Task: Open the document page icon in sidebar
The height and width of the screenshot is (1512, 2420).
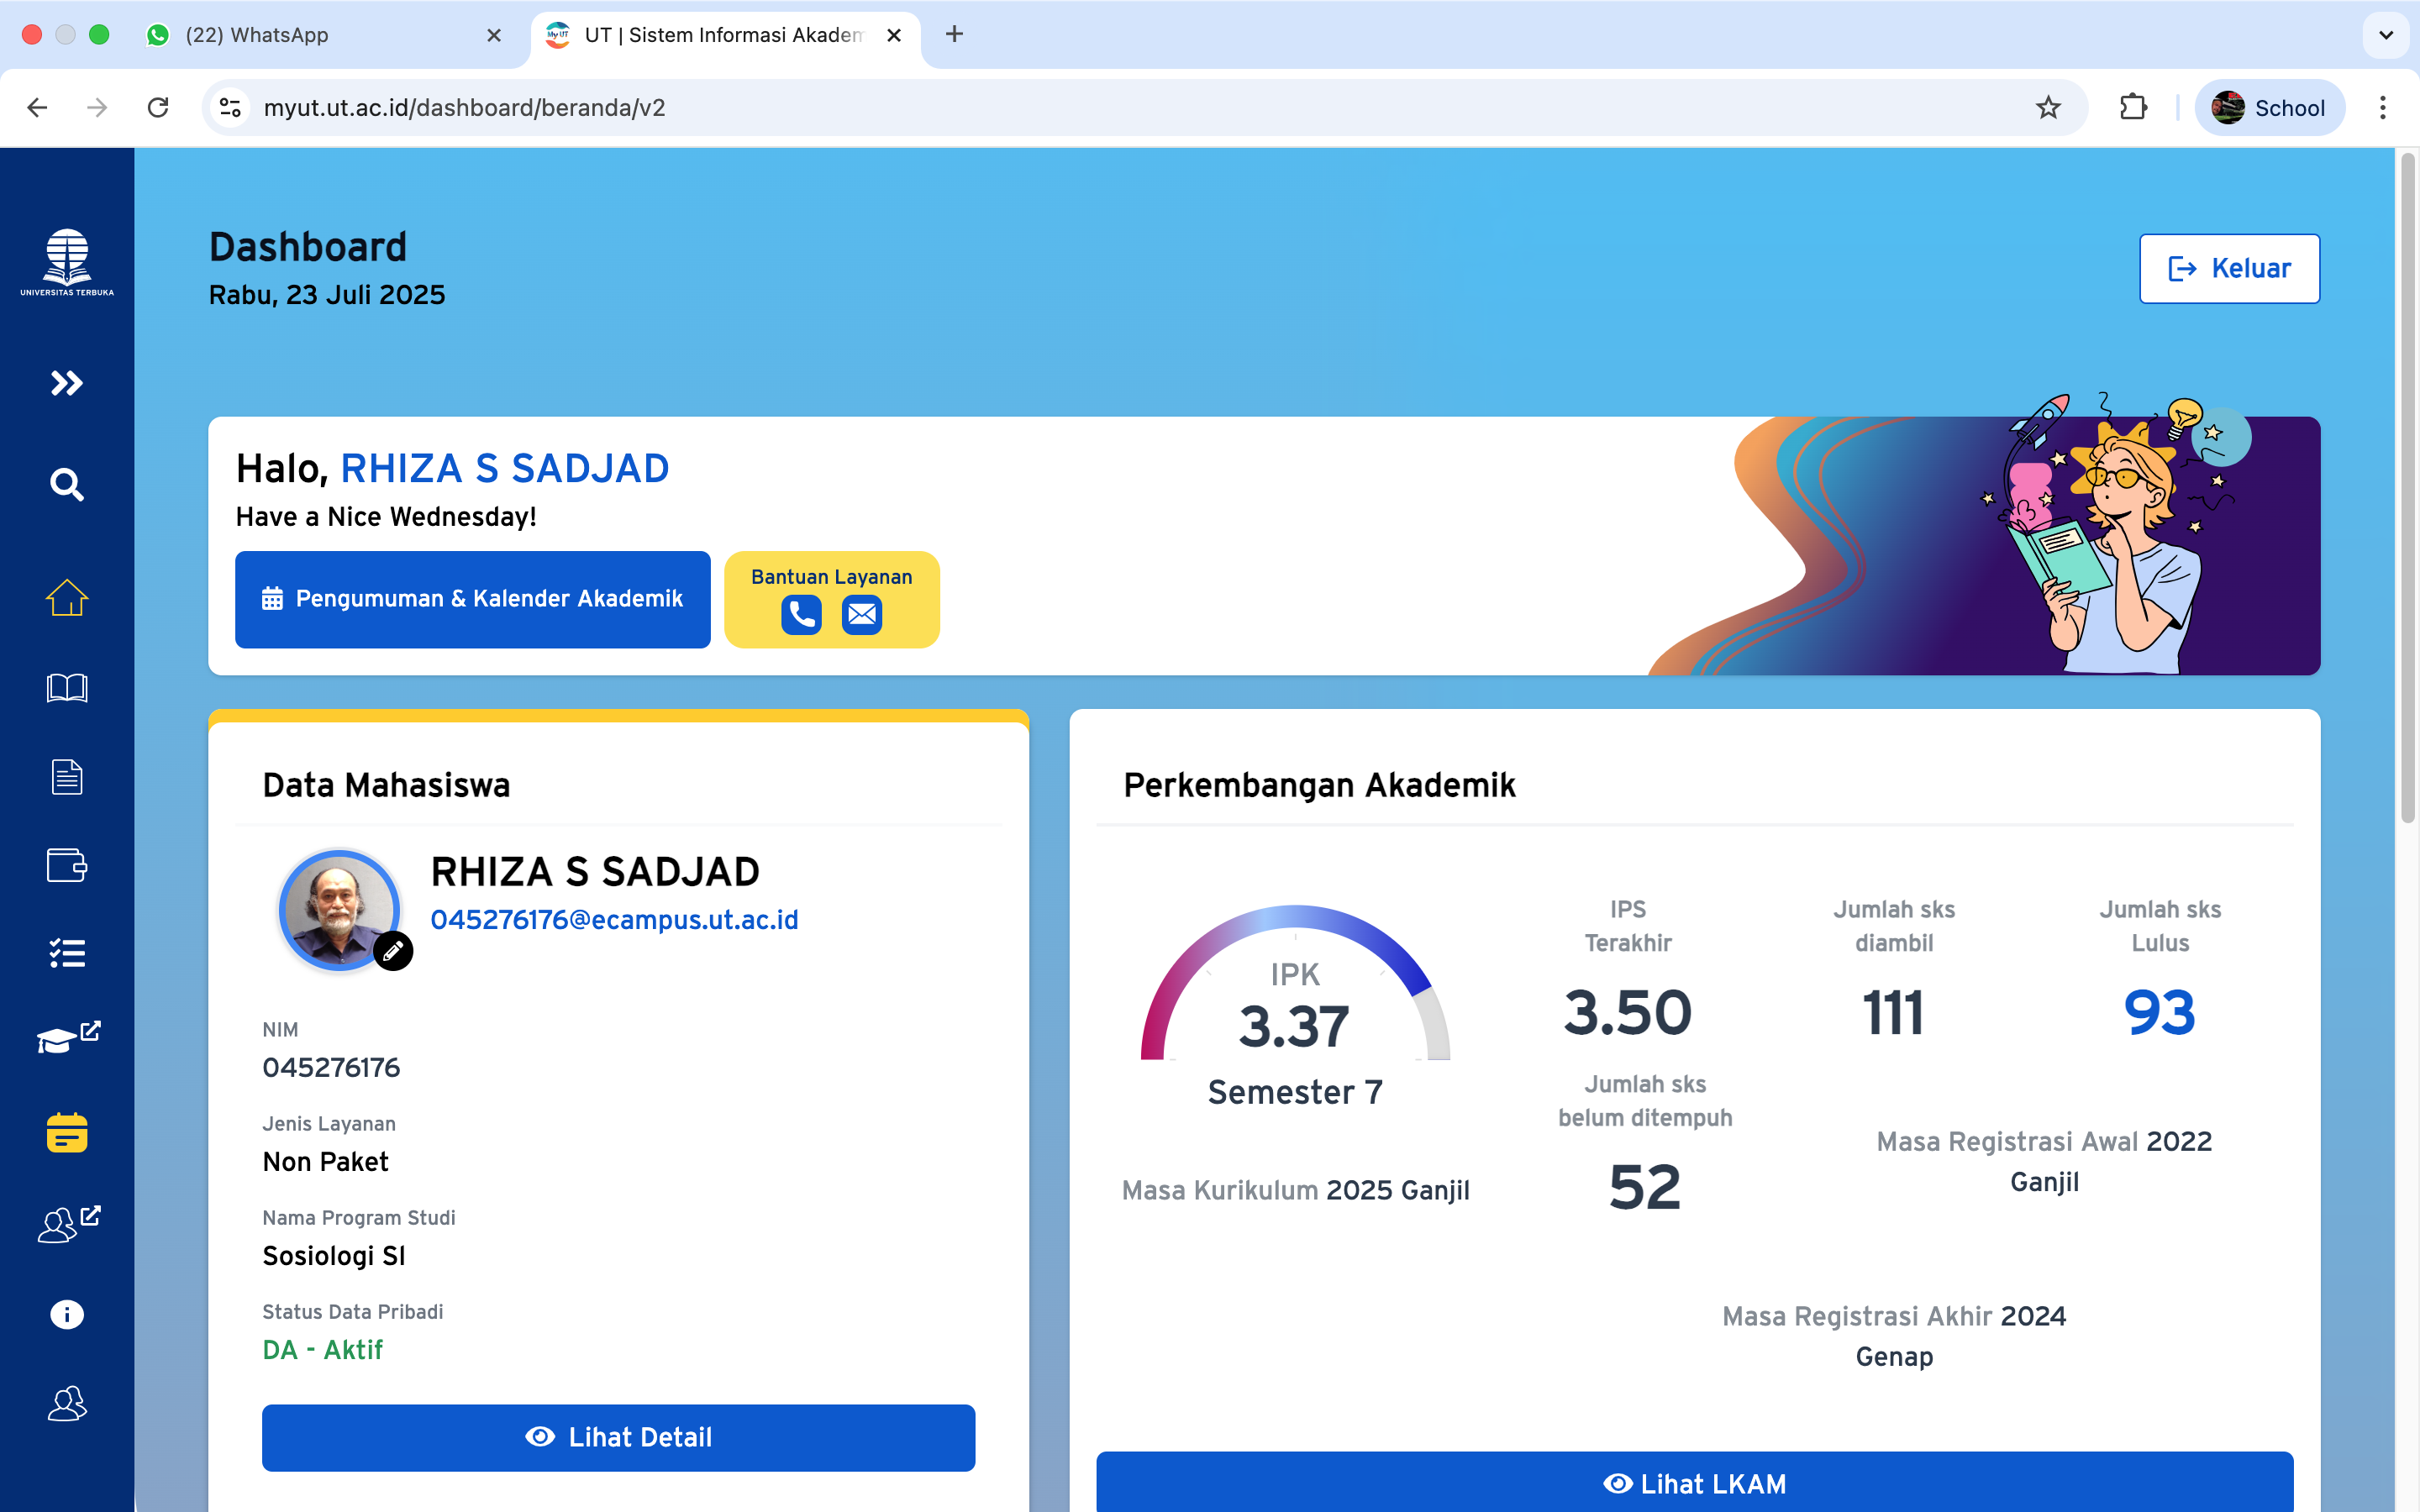Action: coord(67,777)
